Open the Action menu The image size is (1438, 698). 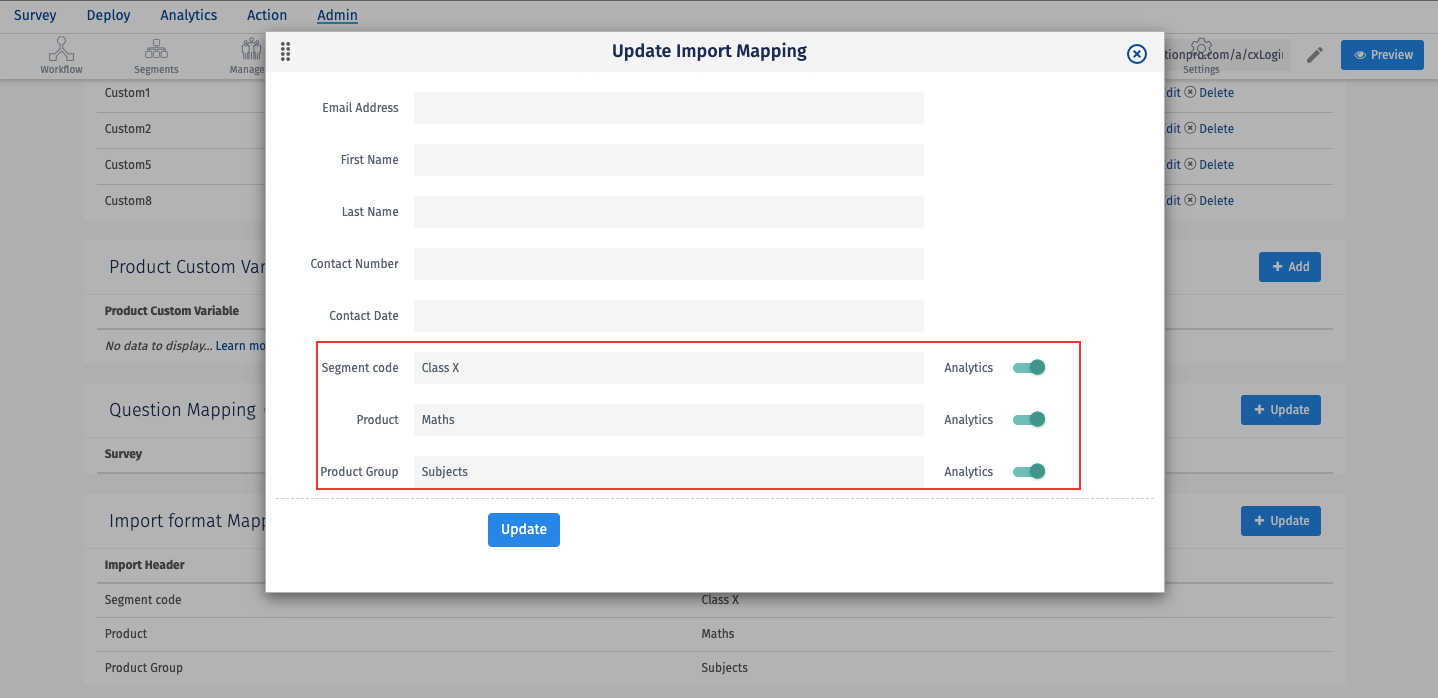tap(266, 15)
